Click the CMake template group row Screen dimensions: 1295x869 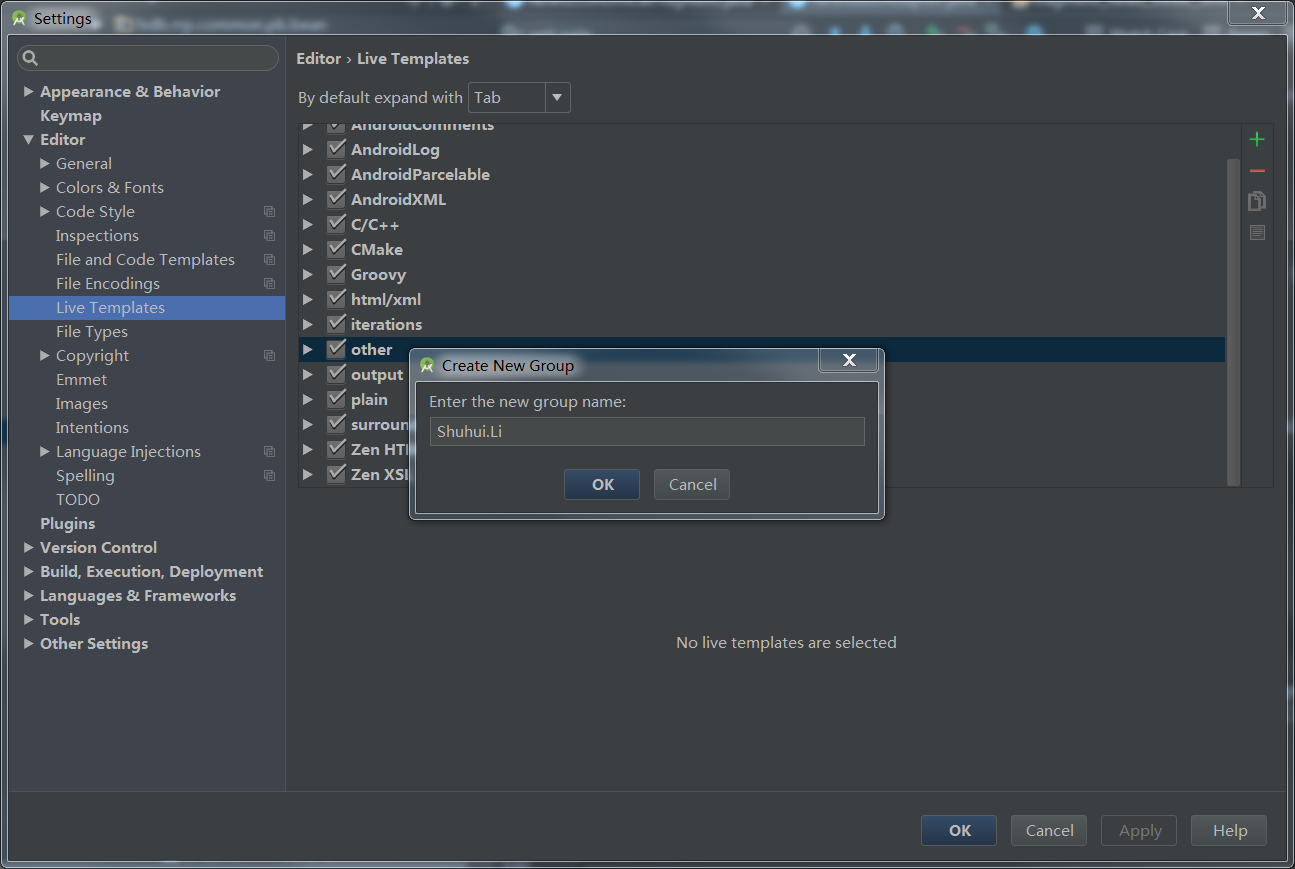point(762,249)
